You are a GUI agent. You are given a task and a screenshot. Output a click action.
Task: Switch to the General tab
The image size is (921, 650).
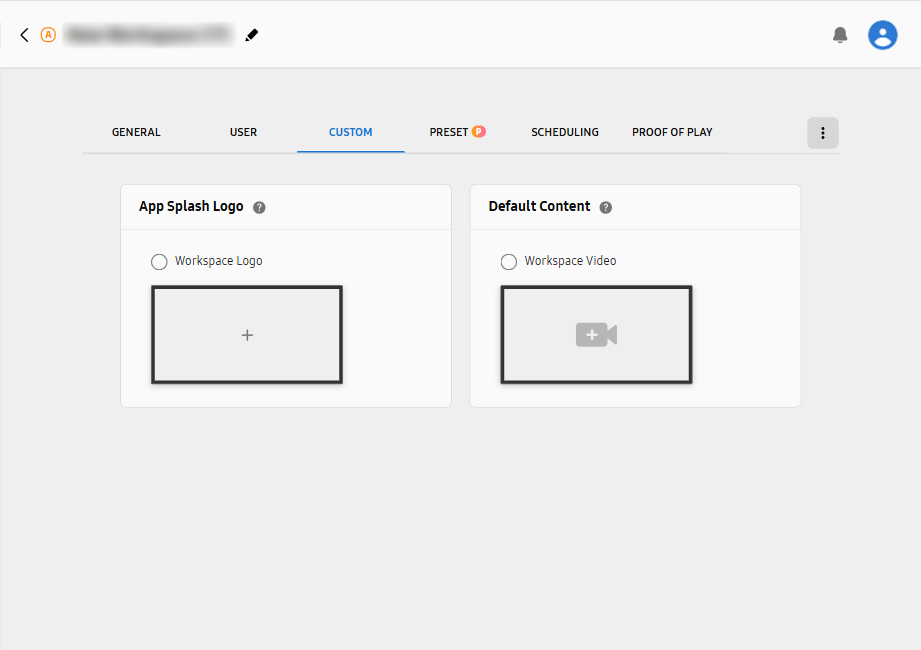coord(136,132)
